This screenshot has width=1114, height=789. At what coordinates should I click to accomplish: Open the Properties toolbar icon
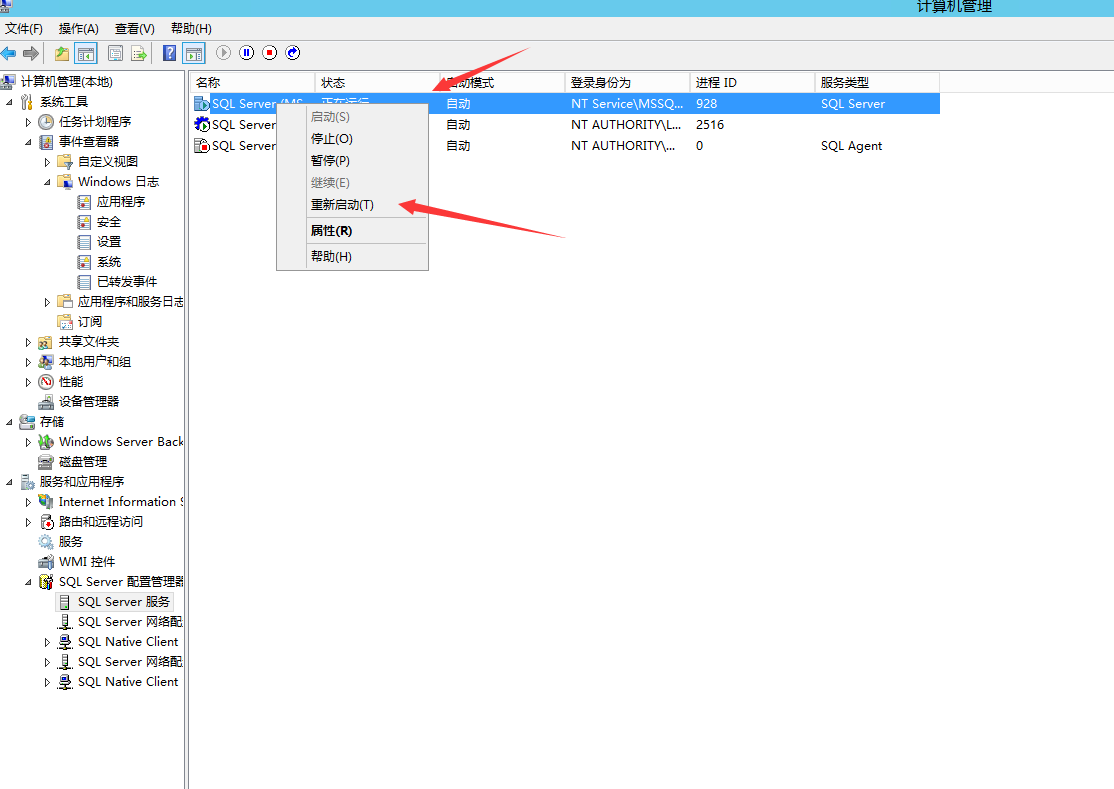[x=116, y=52]
